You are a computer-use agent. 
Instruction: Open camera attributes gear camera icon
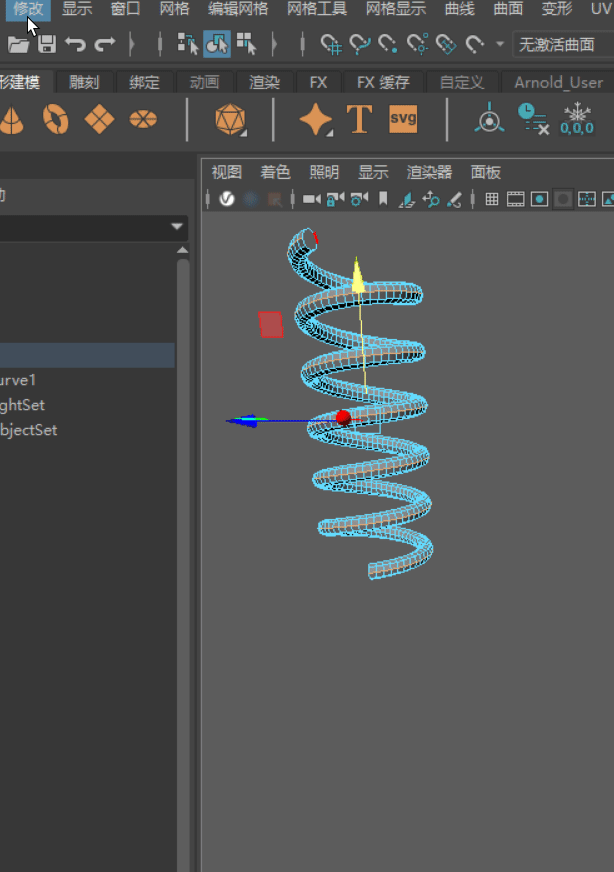pos(359,199)
